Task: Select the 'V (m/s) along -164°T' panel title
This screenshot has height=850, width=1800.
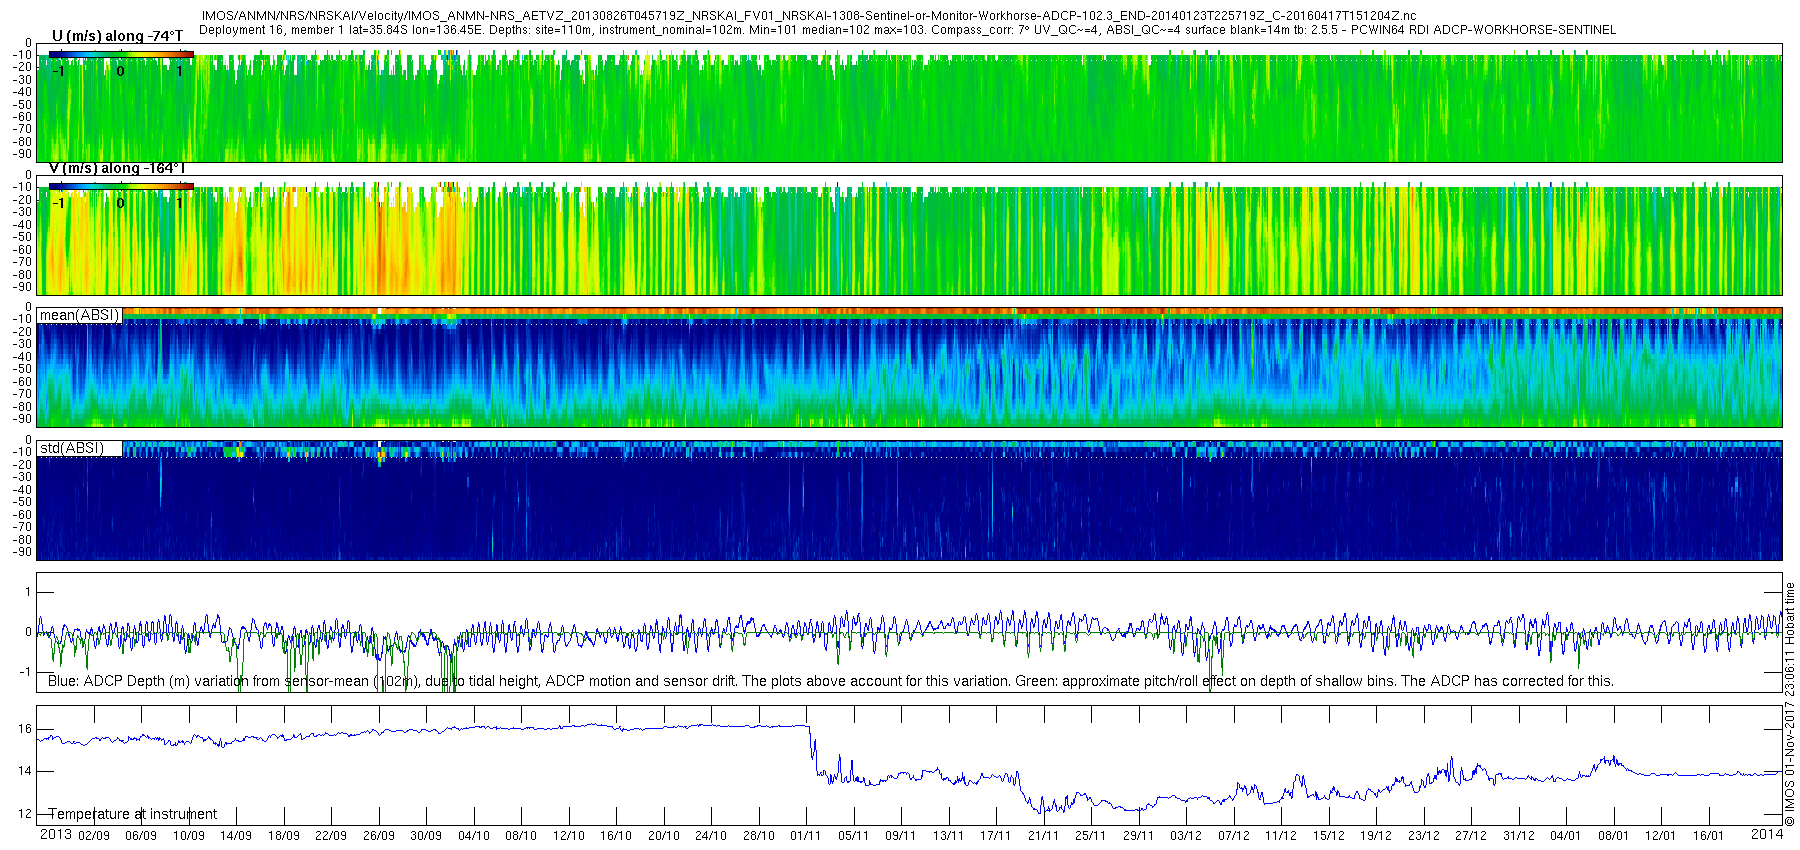Action: point(117,169)
